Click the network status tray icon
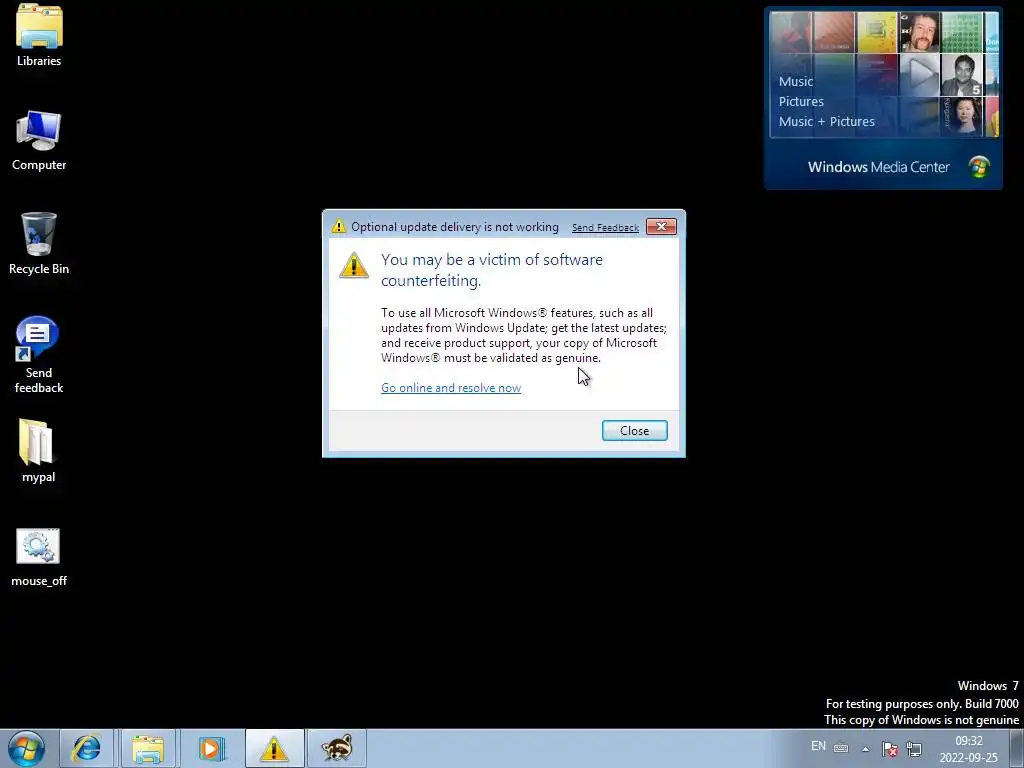This screenshot has height=768, width=1024. [914, 748]
